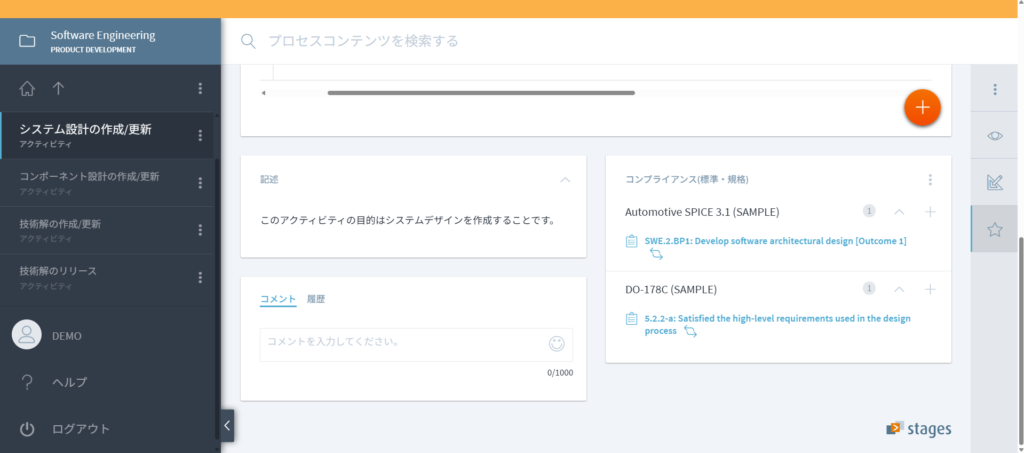Screen dimensions: 1024x453
Task: Open menu for 技術解の作成/更新
Action: click(x=200, y=230)
